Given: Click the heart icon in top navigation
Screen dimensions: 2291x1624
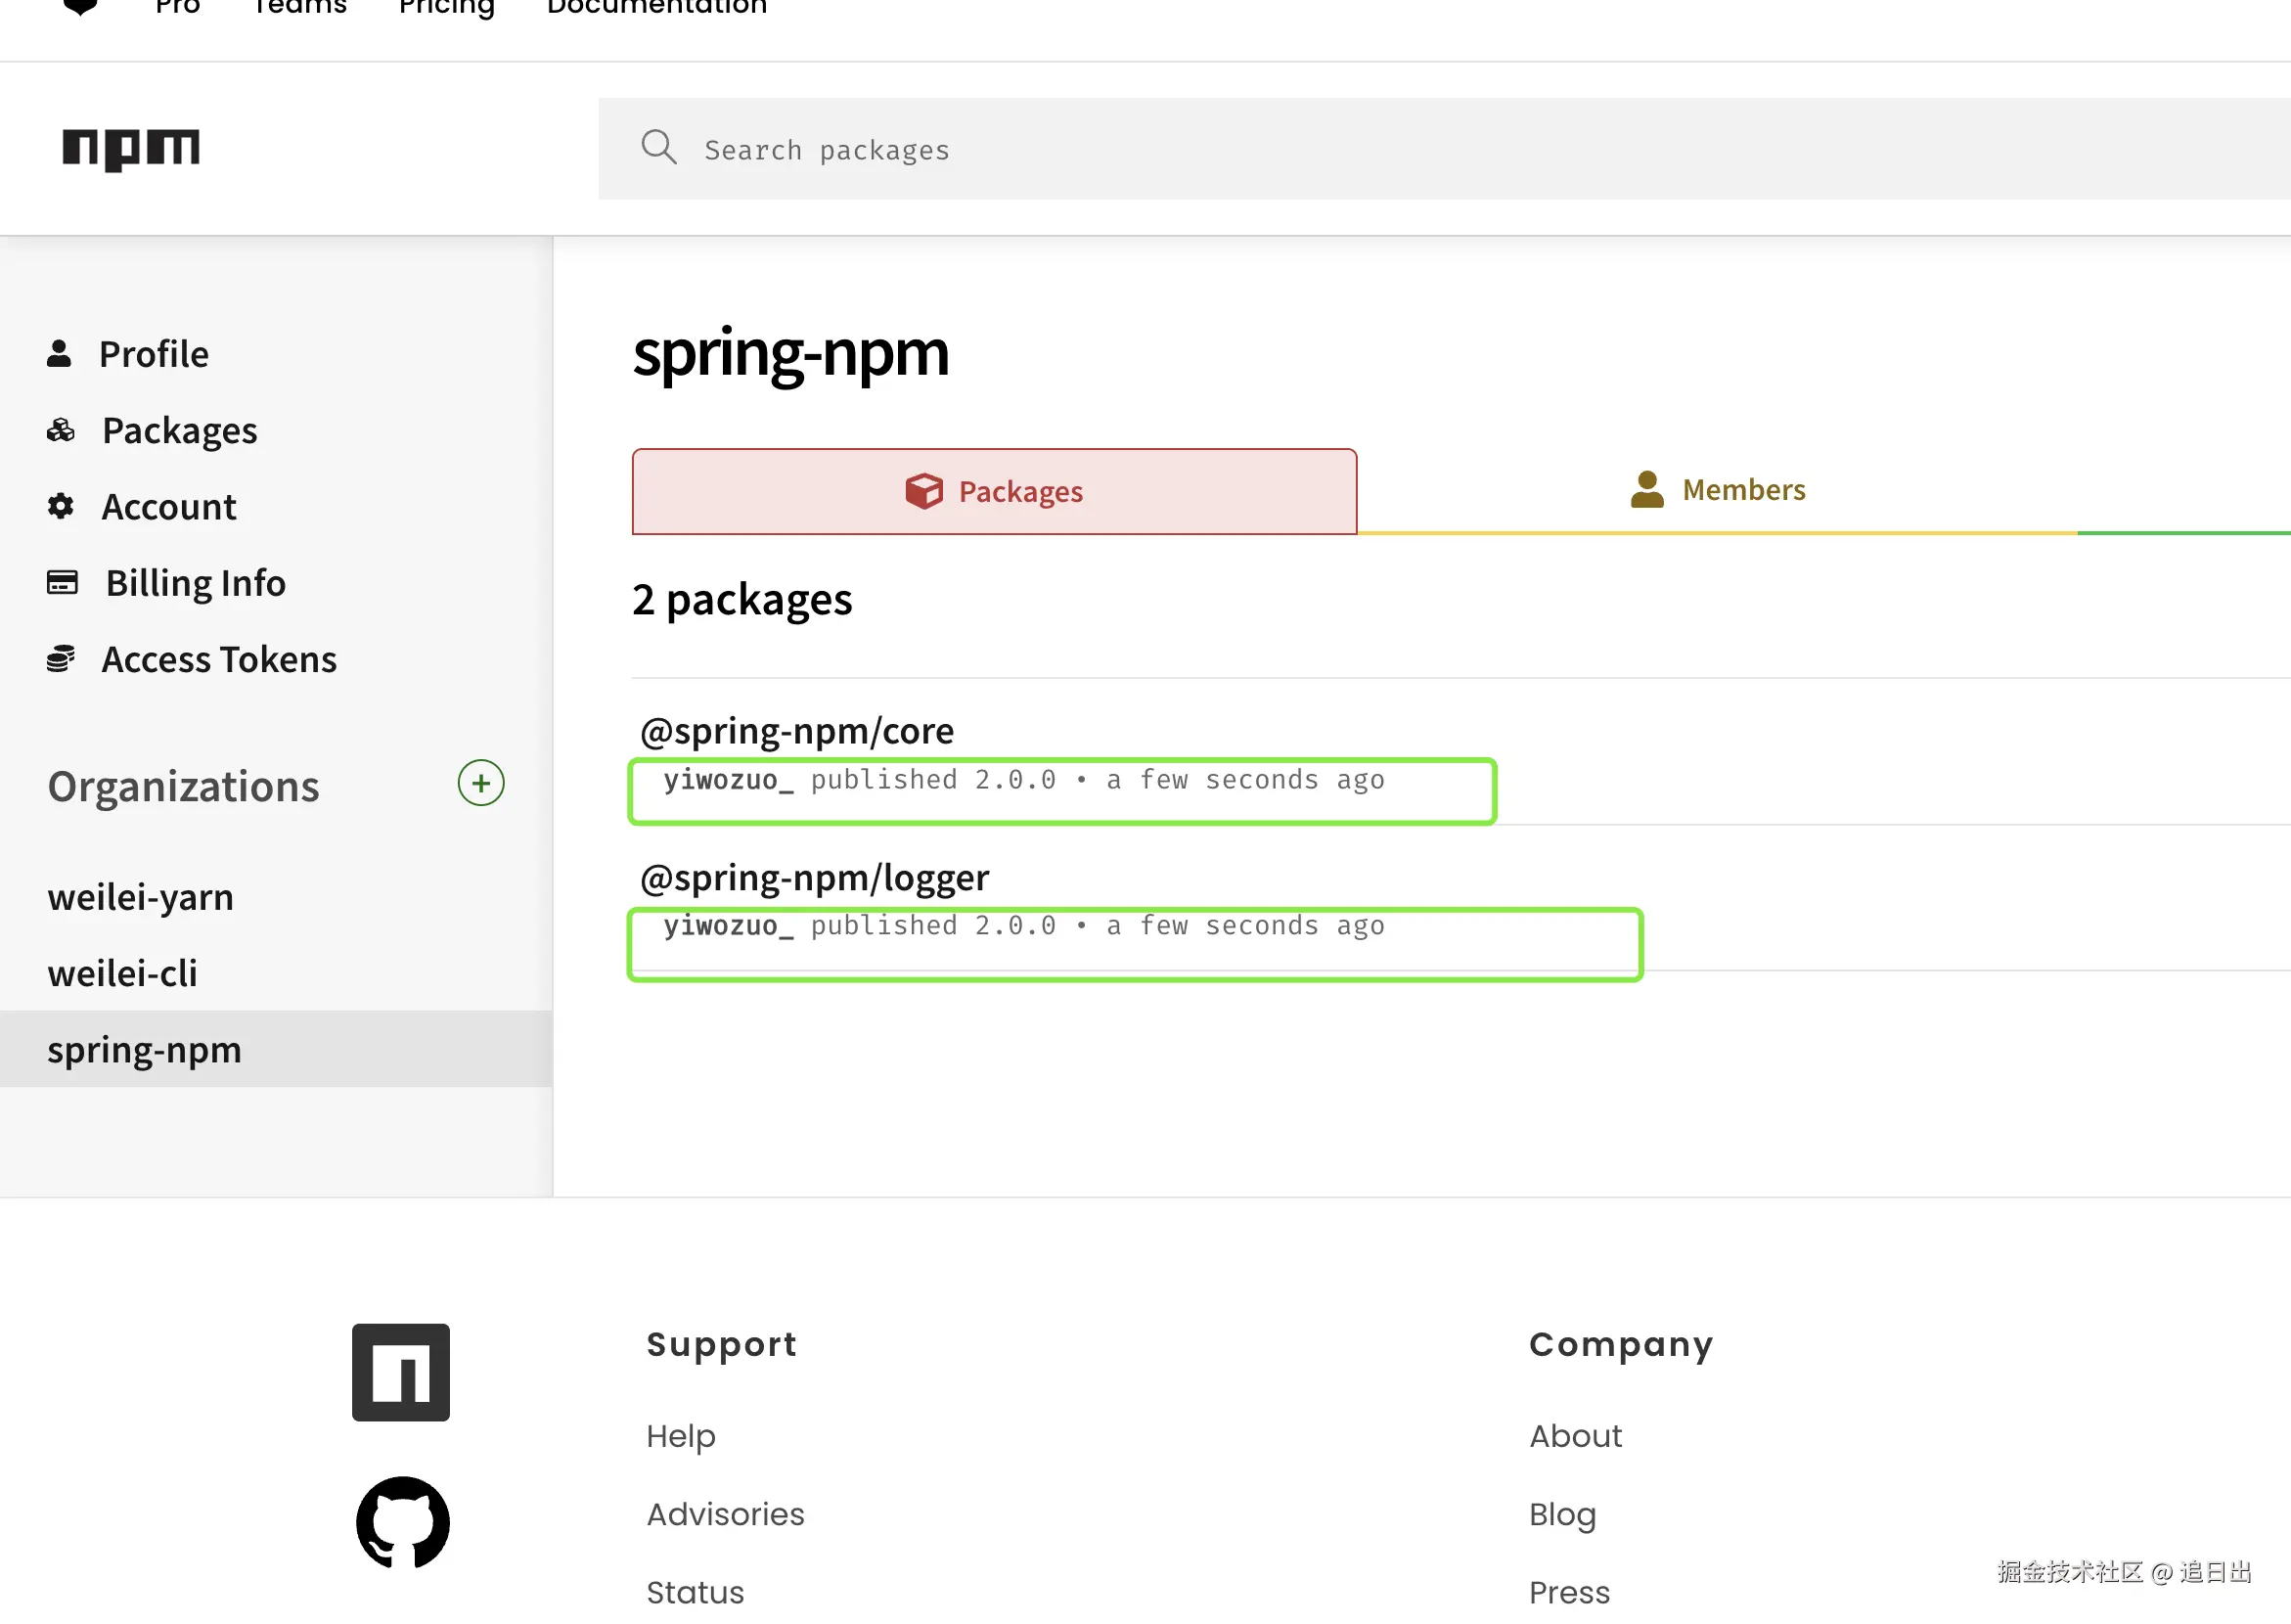Looking at the screenshot, I should [x=80, y=6].
